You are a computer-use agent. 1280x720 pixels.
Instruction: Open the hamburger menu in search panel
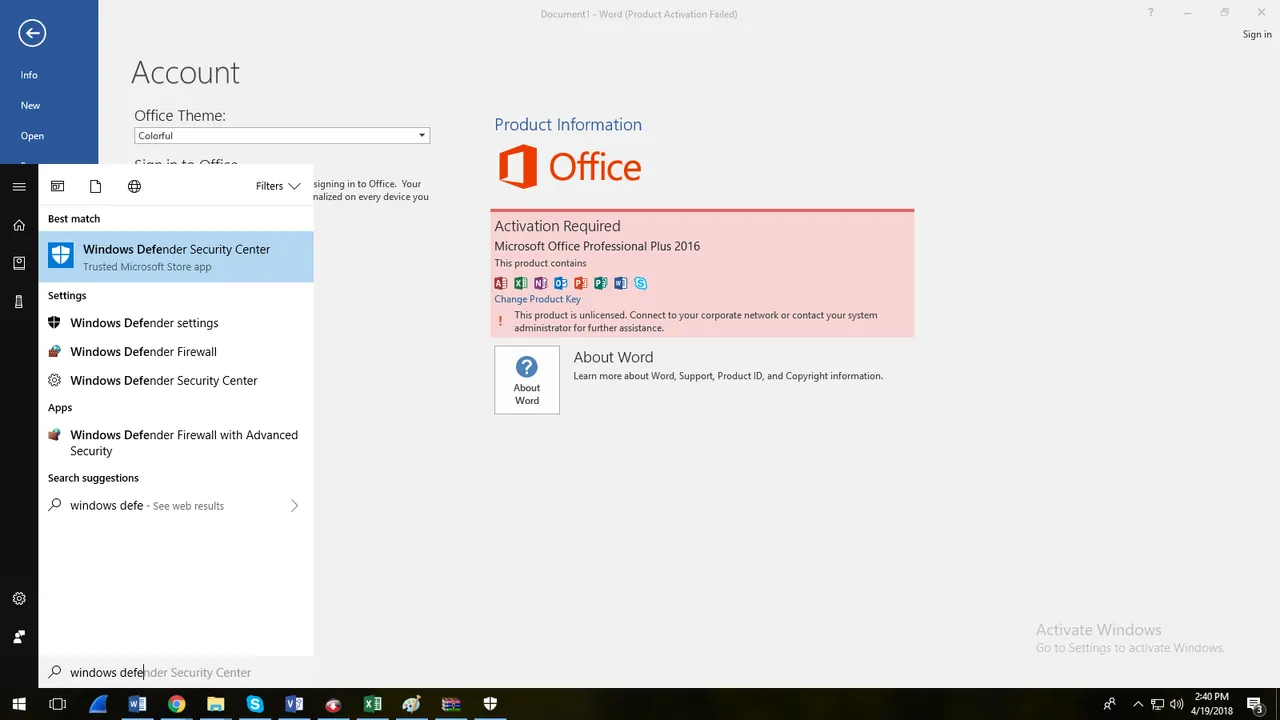pos(19,187)
